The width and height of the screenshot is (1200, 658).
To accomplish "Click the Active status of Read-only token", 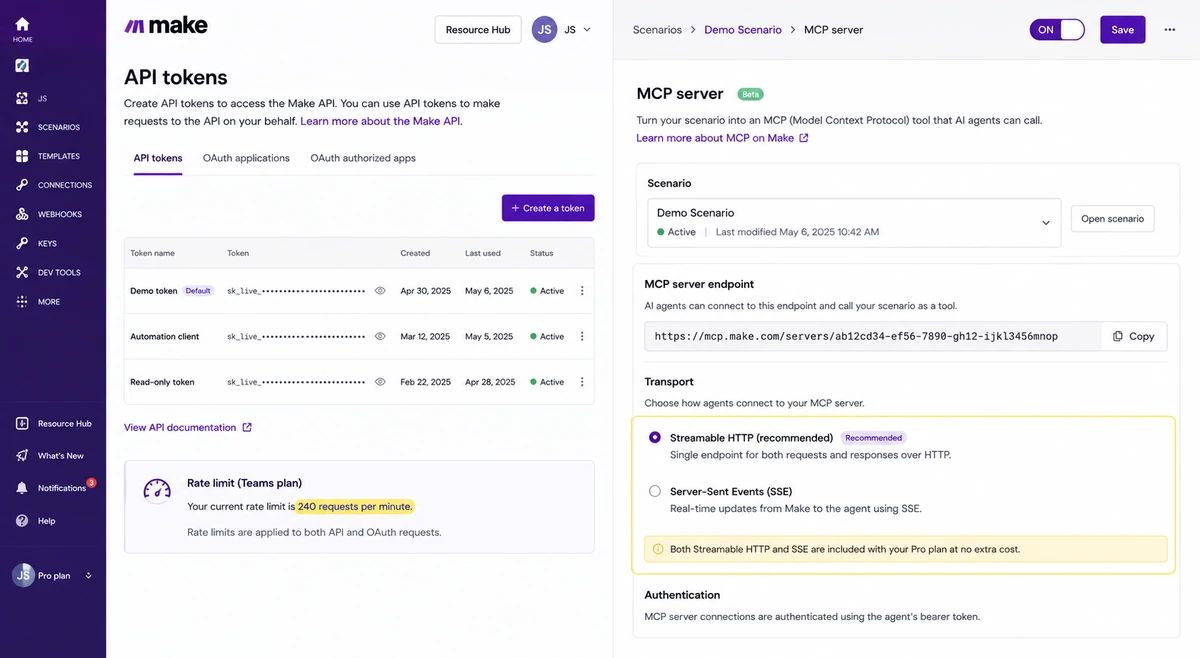I will coord(547,382).
